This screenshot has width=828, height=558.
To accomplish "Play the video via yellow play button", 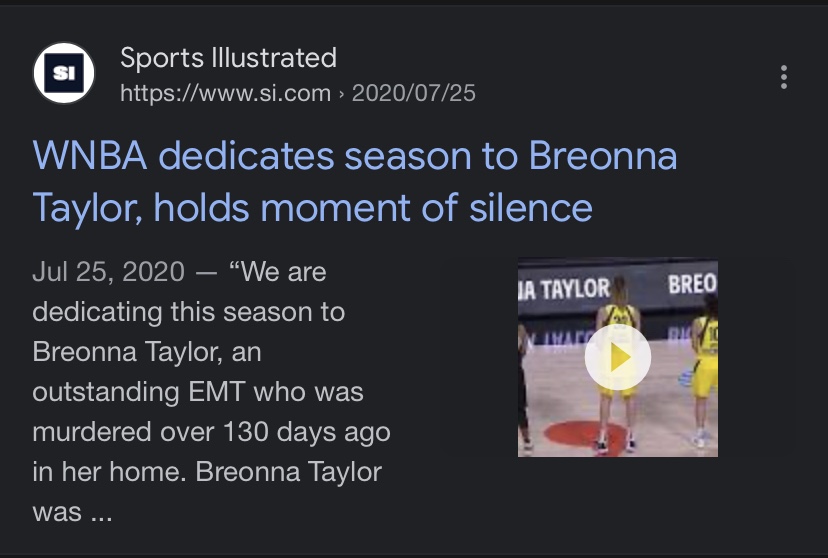I will [x=618, y=357].
